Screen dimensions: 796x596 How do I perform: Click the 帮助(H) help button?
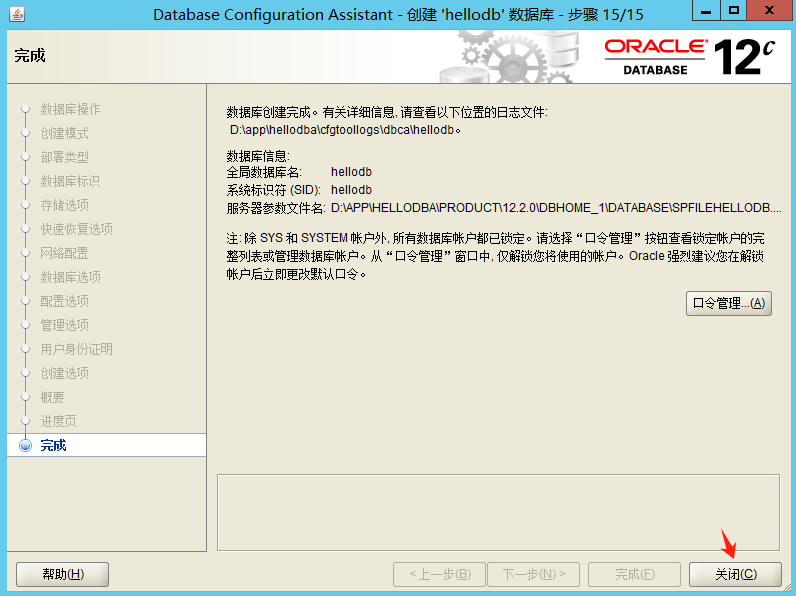click(x=62, y=574)
